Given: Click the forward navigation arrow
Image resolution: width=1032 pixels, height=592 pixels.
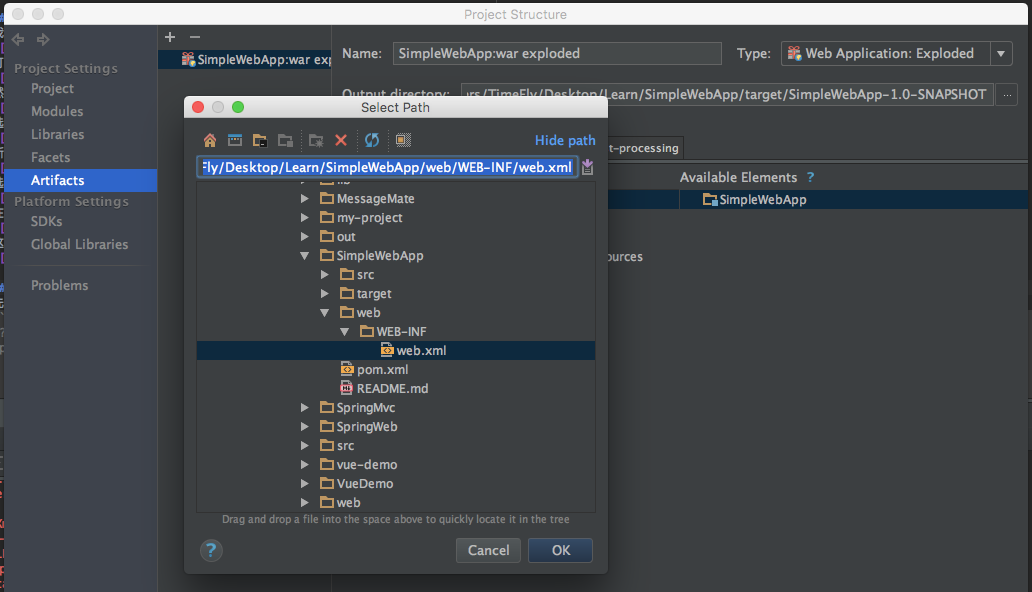Looking at the screenshot, I should pyautogui.click(x=43, y=40).
